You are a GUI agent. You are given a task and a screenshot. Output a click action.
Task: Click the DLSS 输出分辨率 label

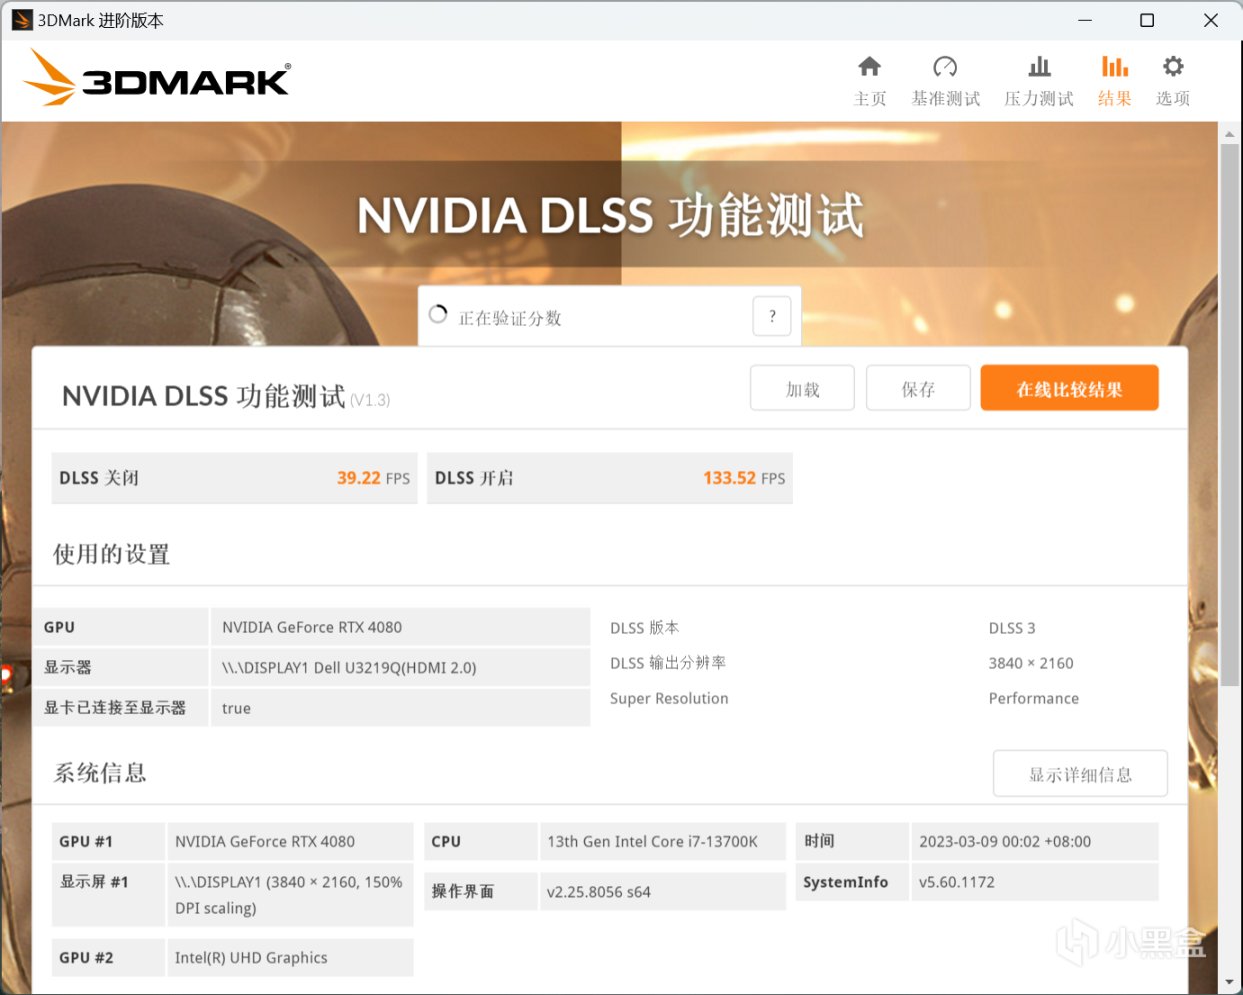tap(668, 663)
